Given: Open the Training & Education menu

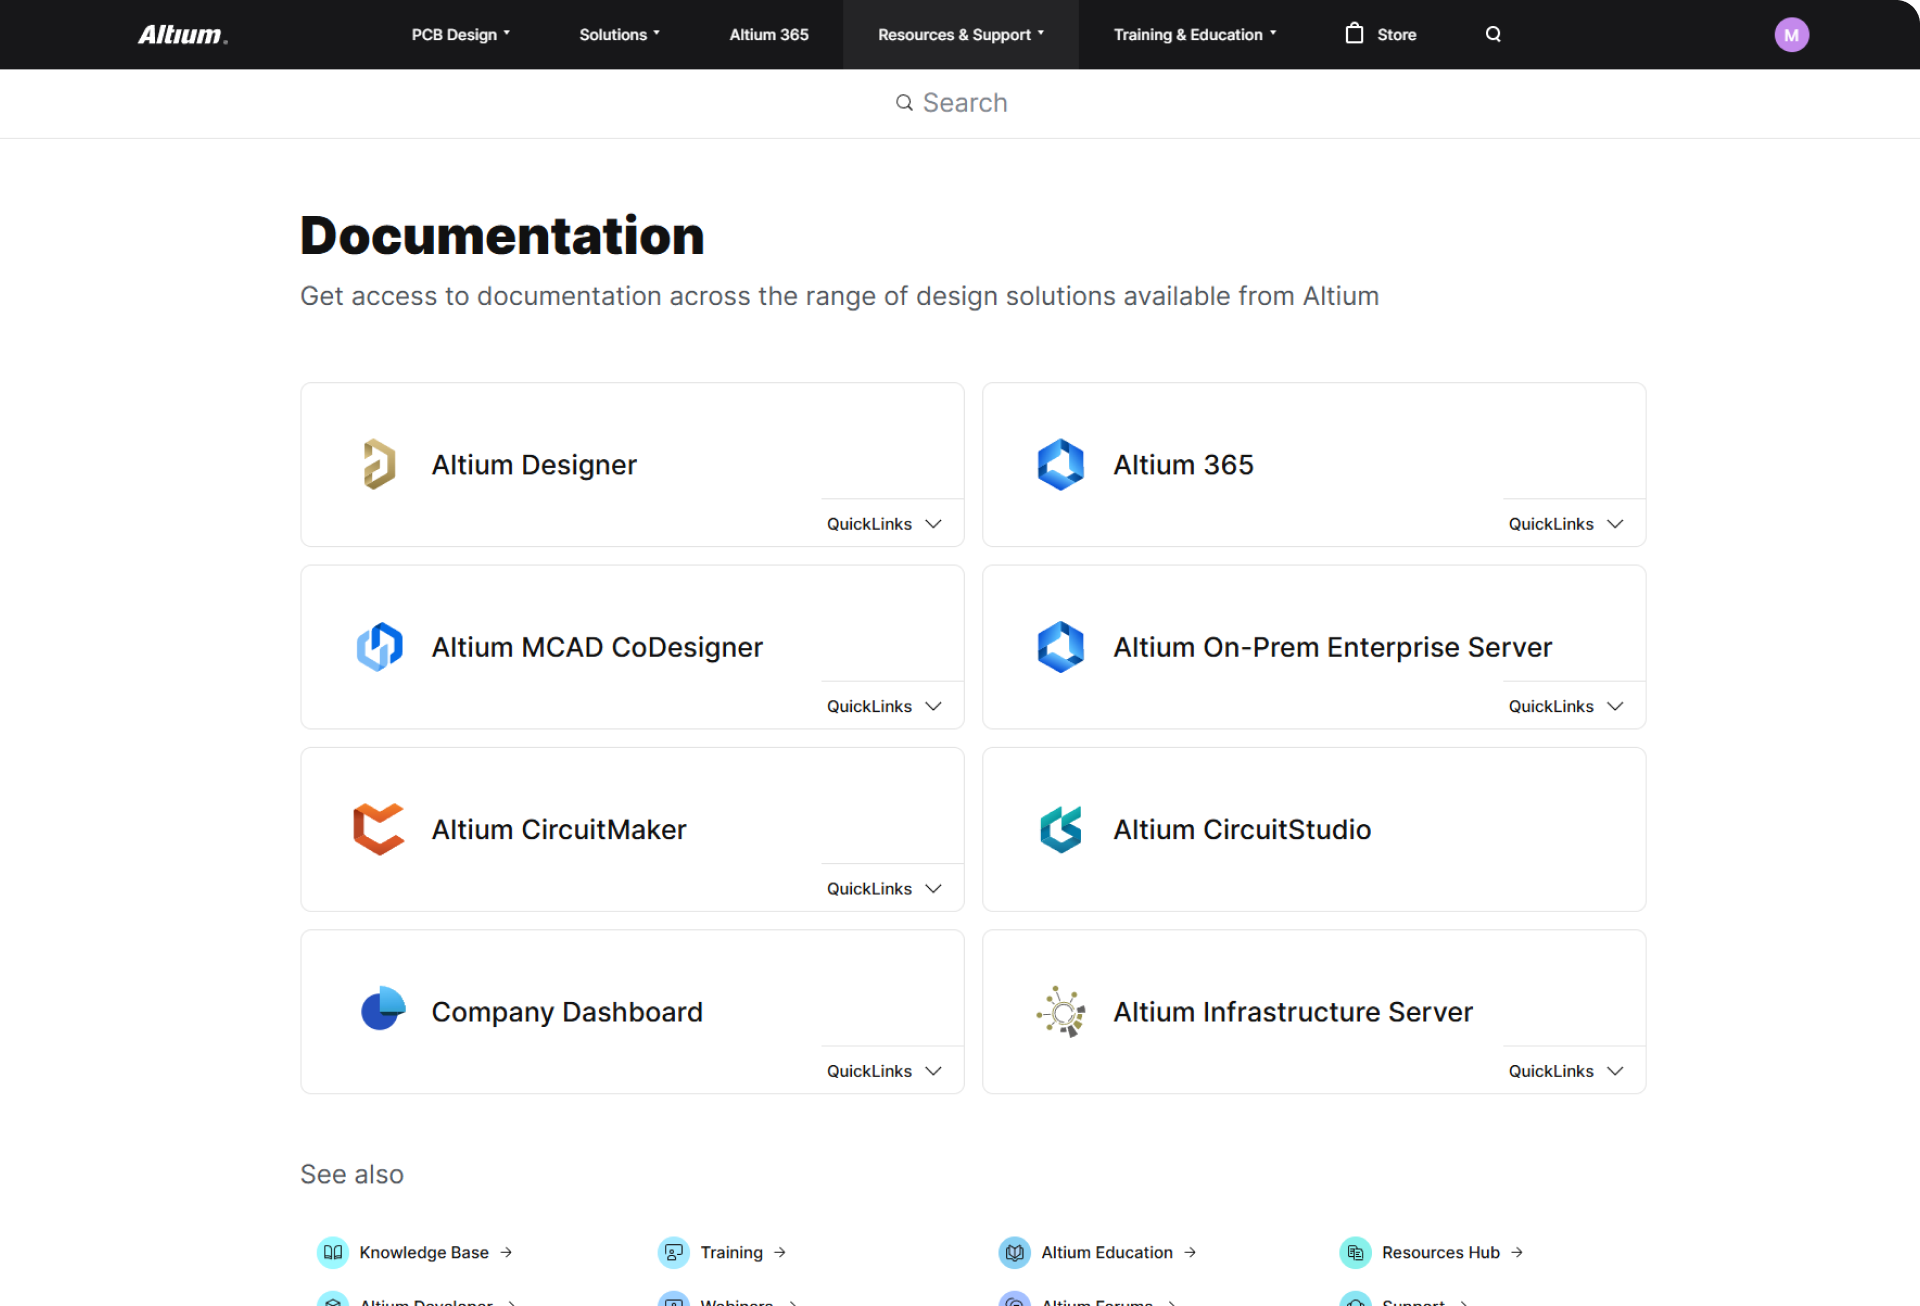Looking at the screenshot, I should click(x=1194, y=35).
